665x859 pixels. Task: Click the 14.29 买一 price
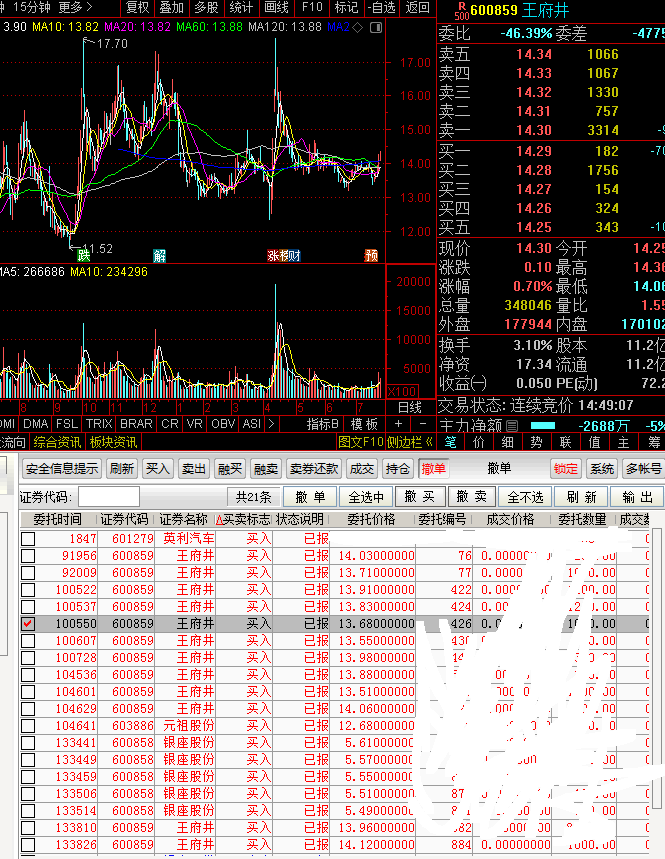(534, 151)
